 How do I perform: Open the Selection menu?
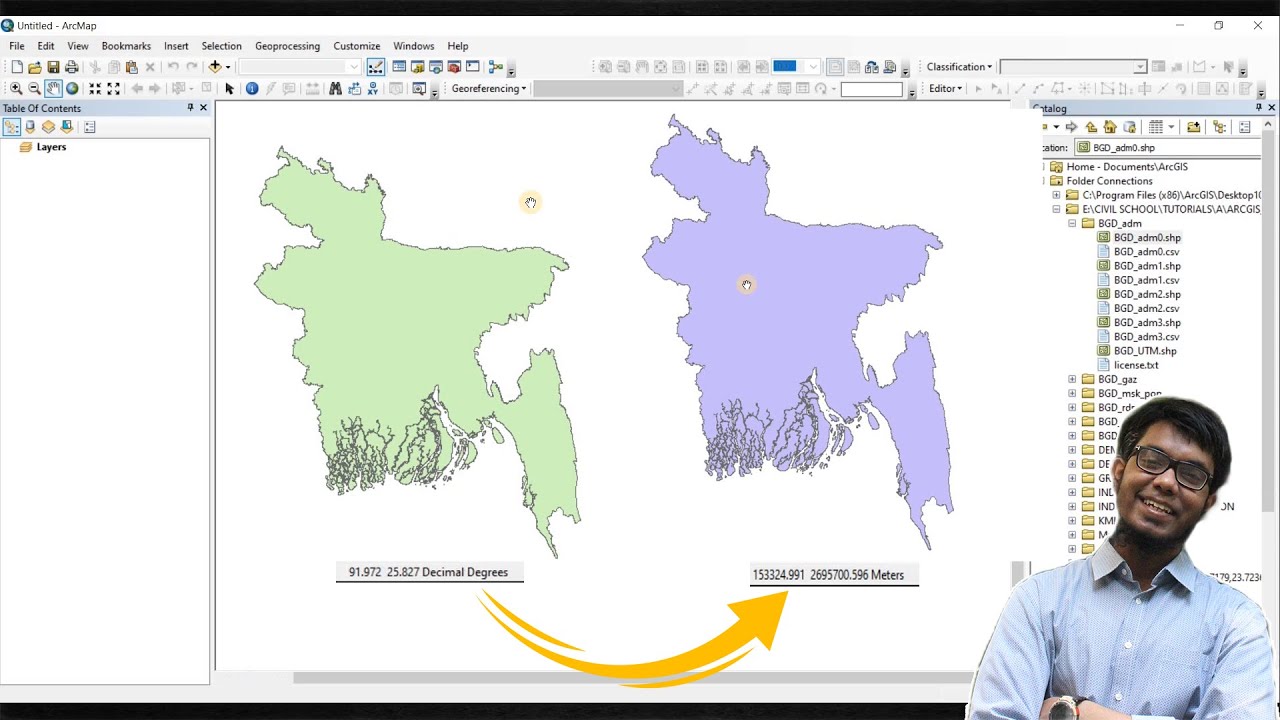[x=221, y=46]
